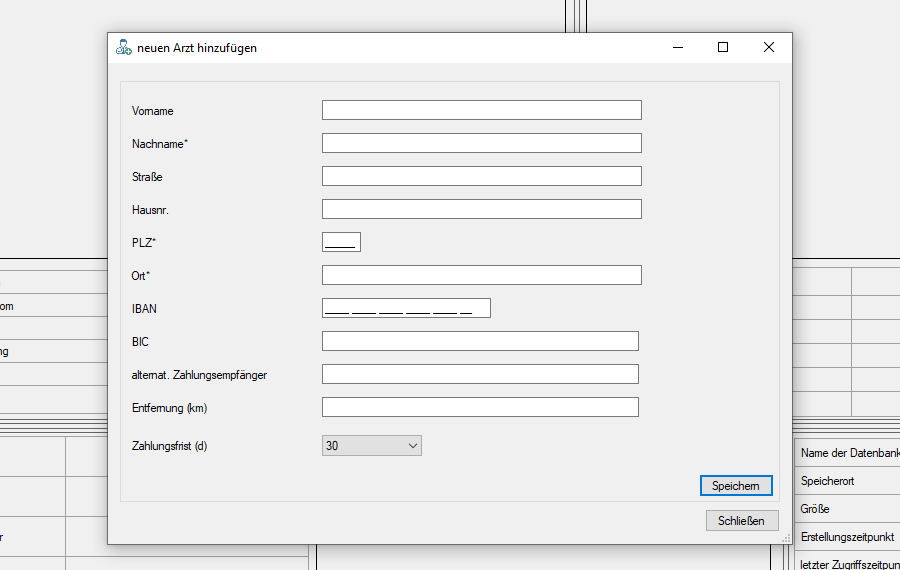Click the PLZ masked input box

341,242
